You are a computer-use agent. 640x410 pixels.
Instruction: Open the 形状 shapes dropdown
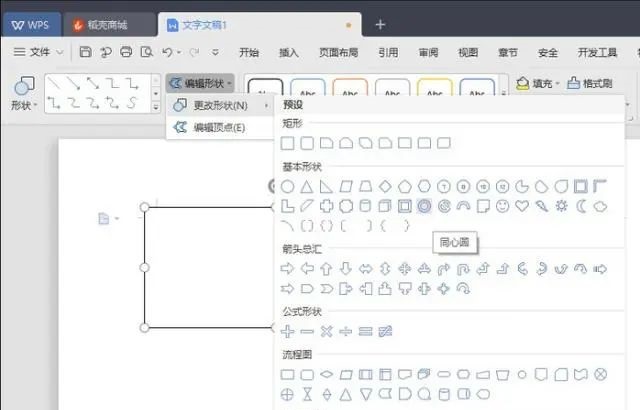pyautogui.click(x=24, y=93)
